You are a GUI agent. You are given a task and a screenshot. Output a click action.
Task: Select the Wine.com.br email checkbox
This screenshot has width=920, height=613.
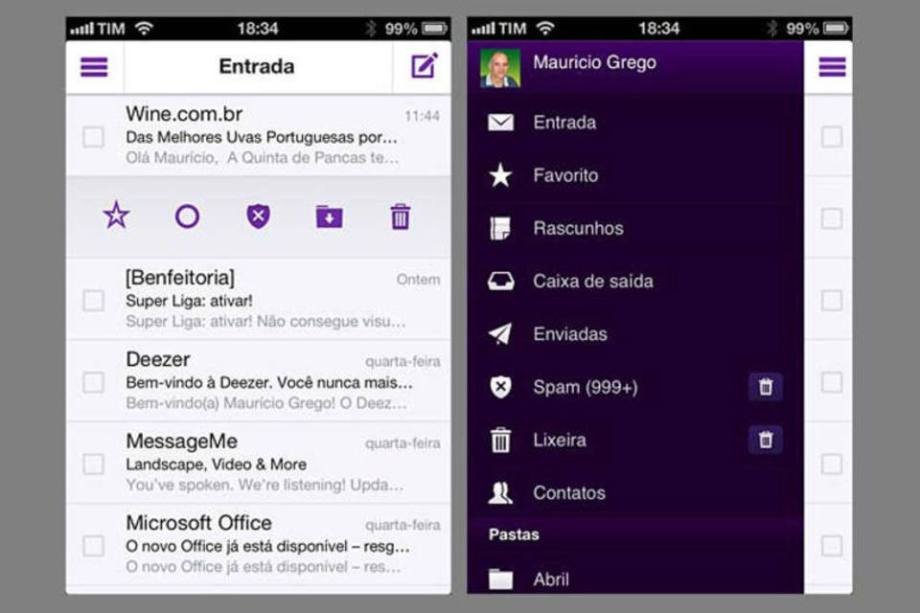93,137
